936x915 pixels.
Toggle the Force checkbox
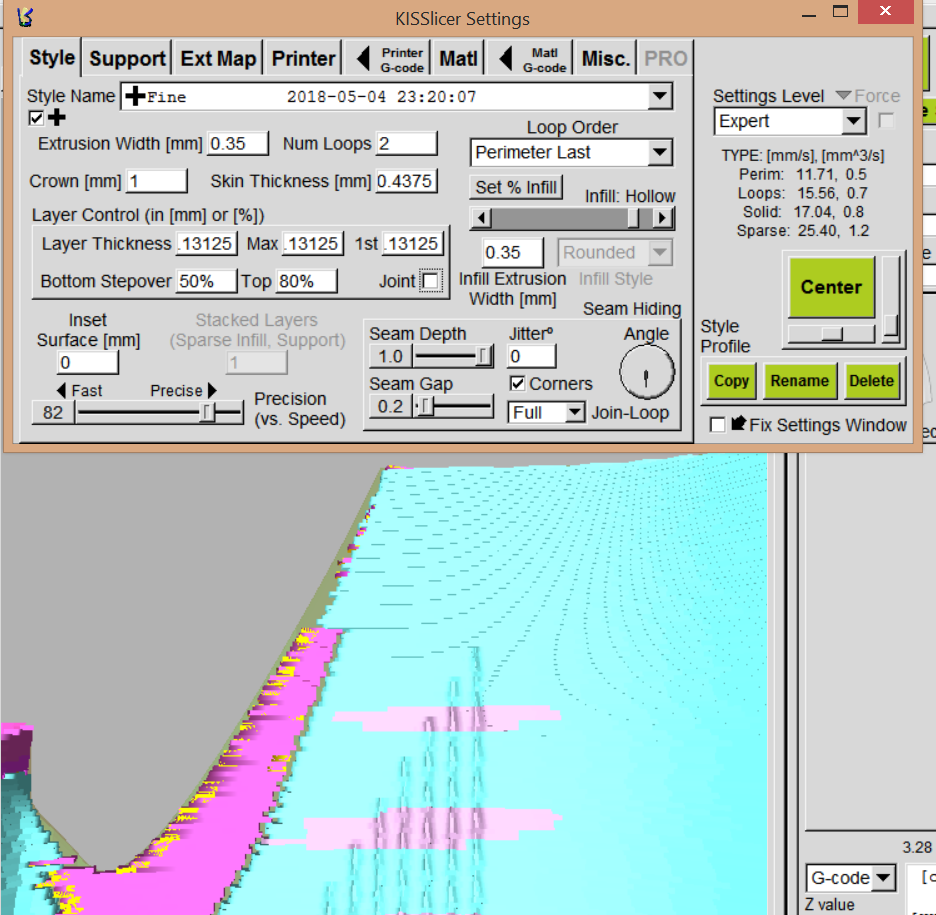(x=886, y=121)
